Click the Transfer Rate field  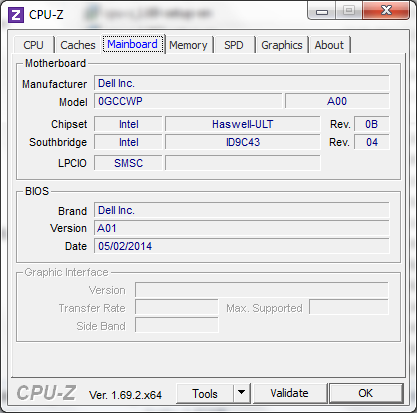(177, 308)
